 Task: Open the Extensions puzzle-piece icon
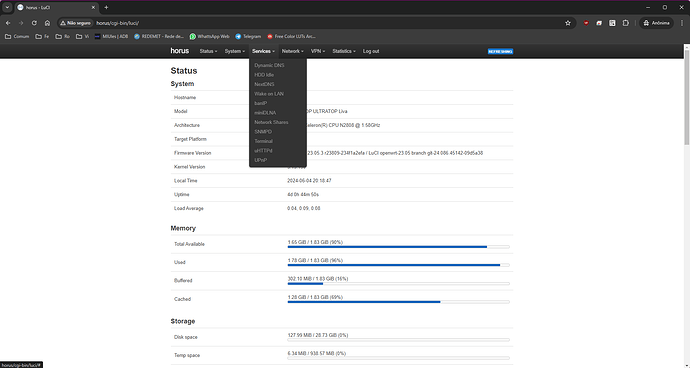tap(626, 23)
